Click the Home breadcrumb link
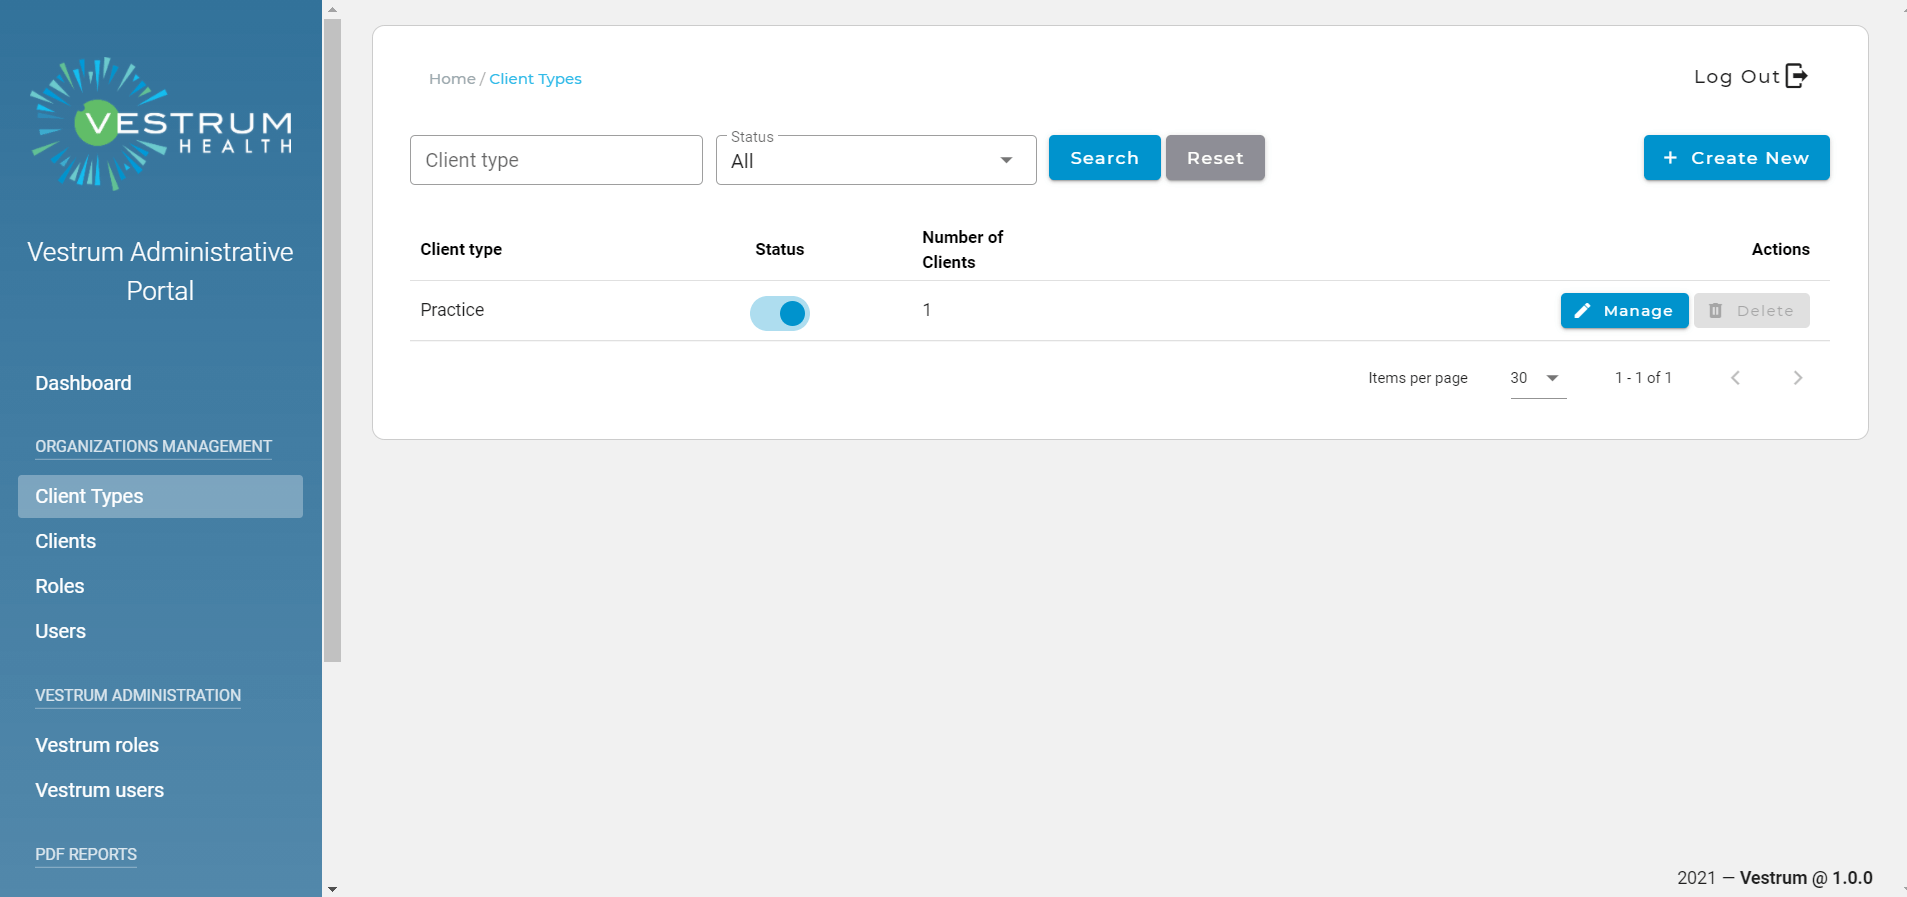Screen dimensions: 1907x897 [452, 79]
